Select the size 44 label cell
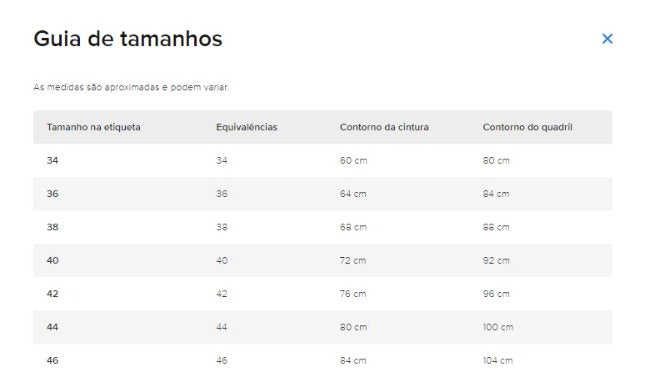 coord(52,327)
